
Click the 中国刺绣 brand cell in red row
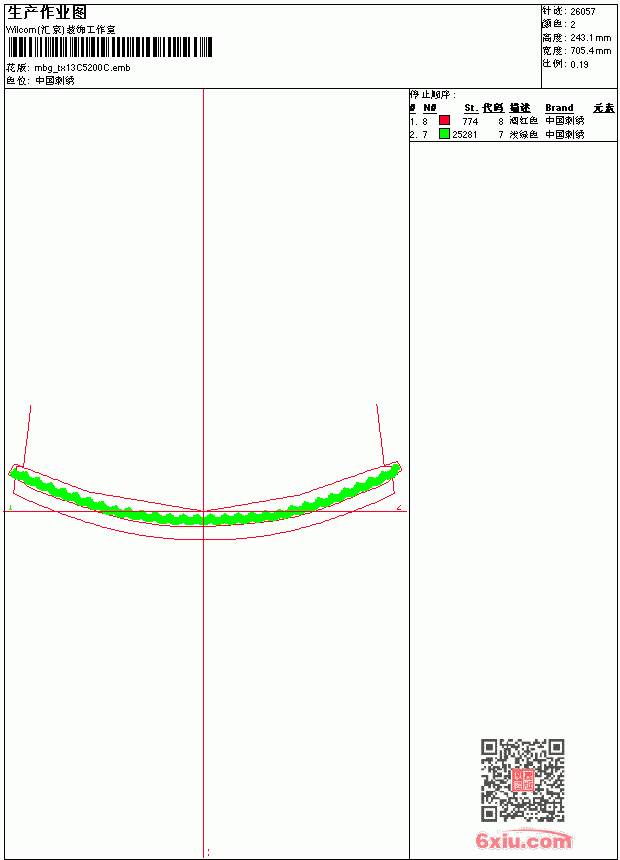[x=565, y=121]
